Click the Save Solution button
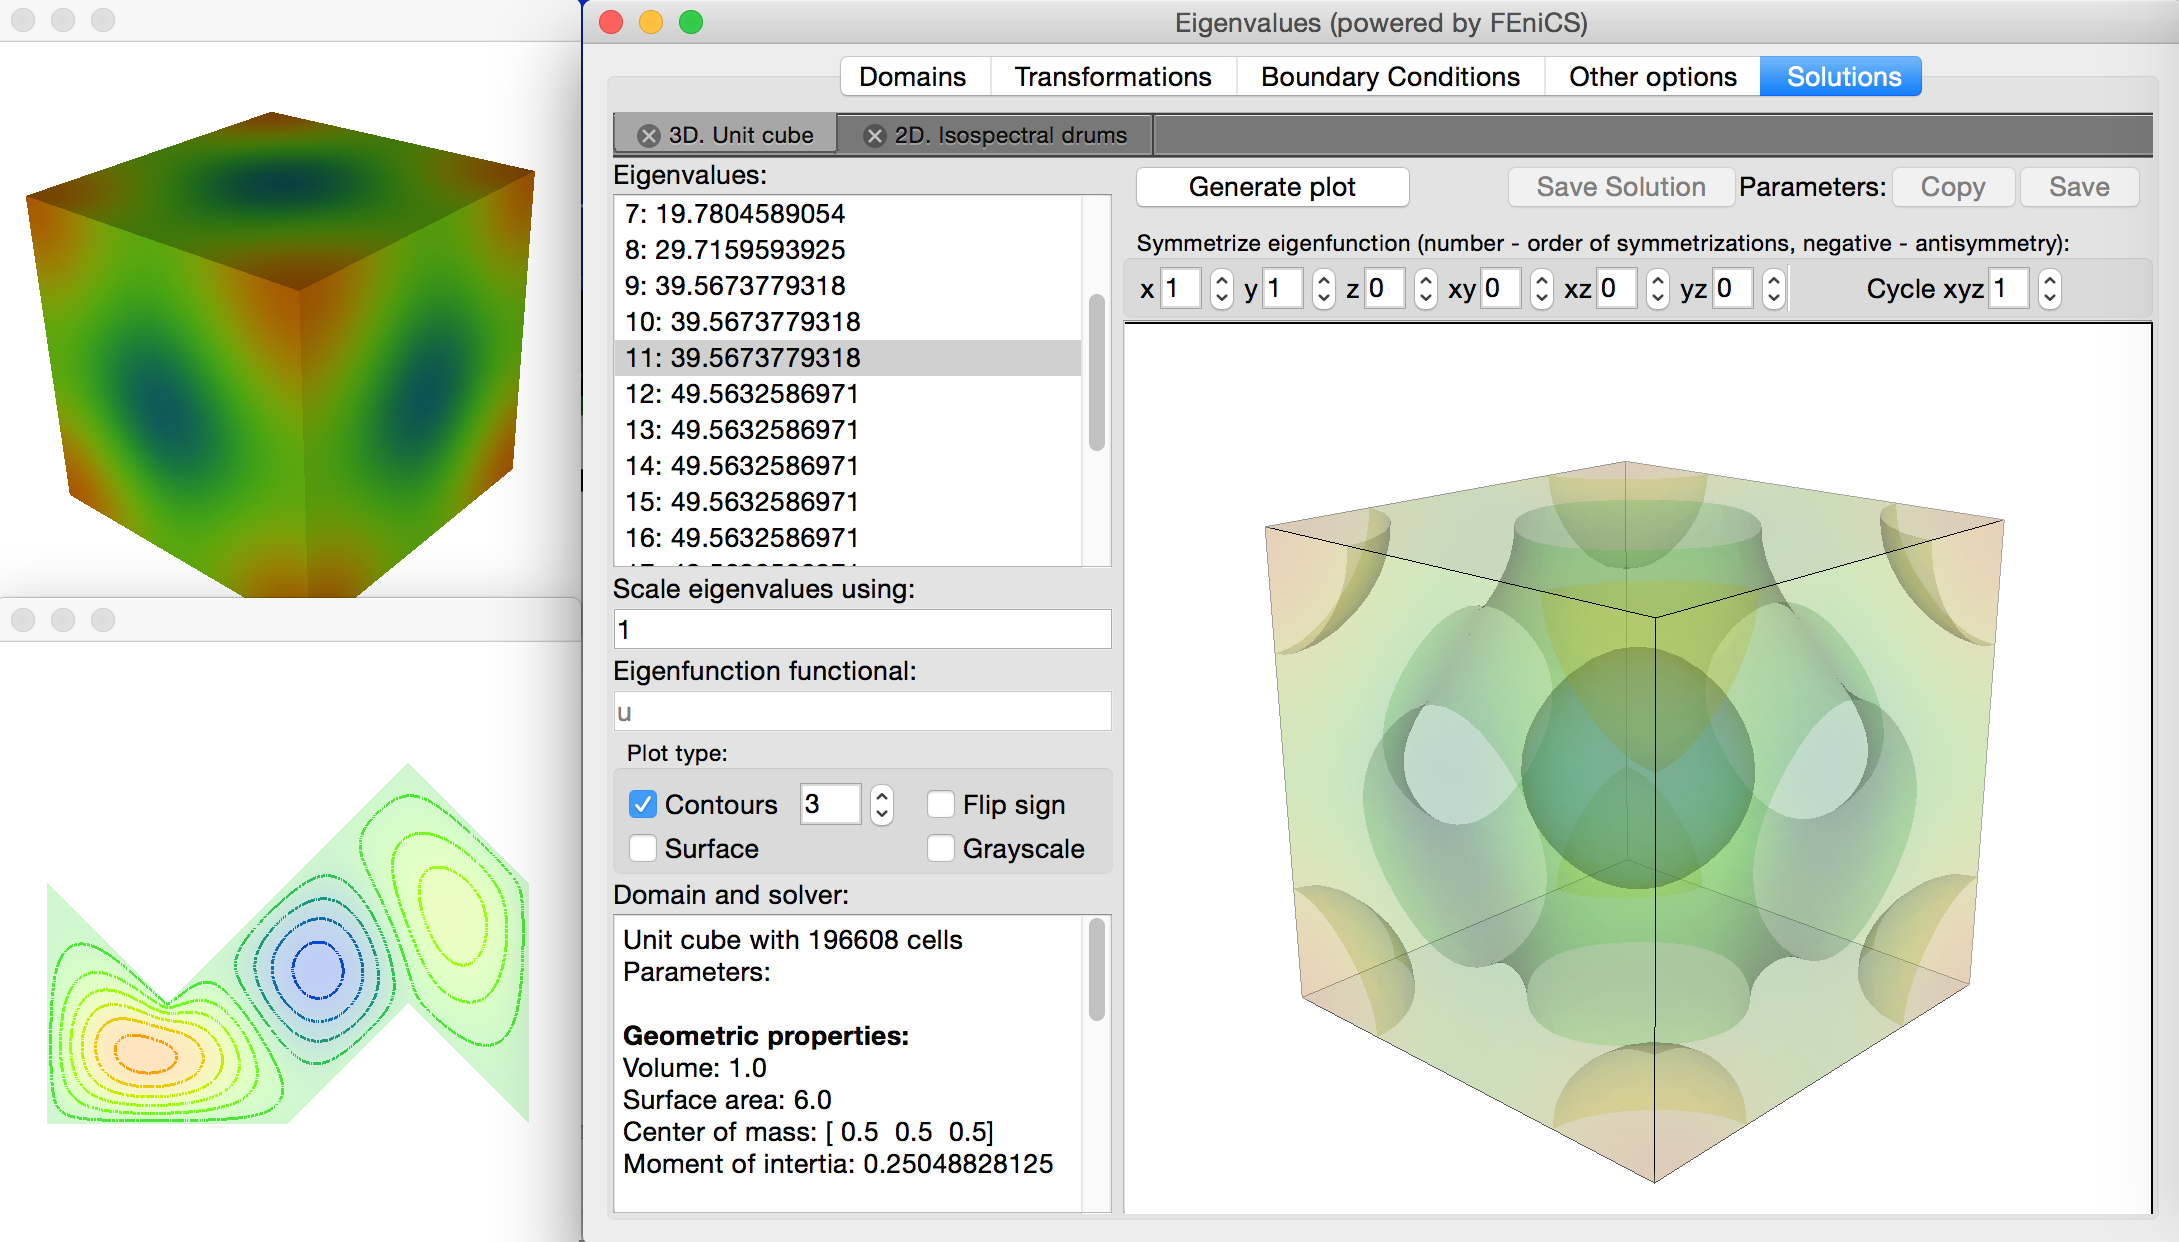 click(x=1620, y=187)
